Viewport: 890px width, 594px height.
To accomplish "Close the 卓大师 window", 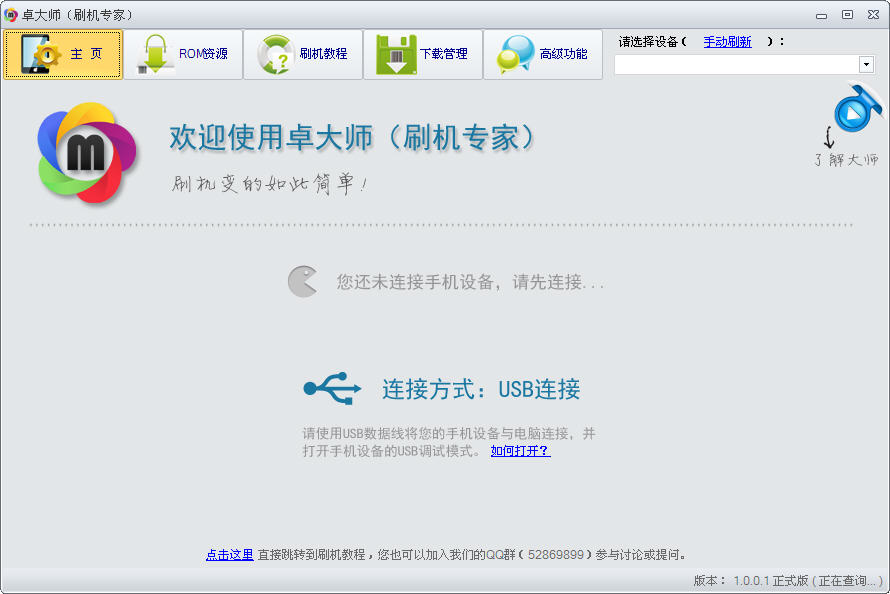I will [874, 15].
